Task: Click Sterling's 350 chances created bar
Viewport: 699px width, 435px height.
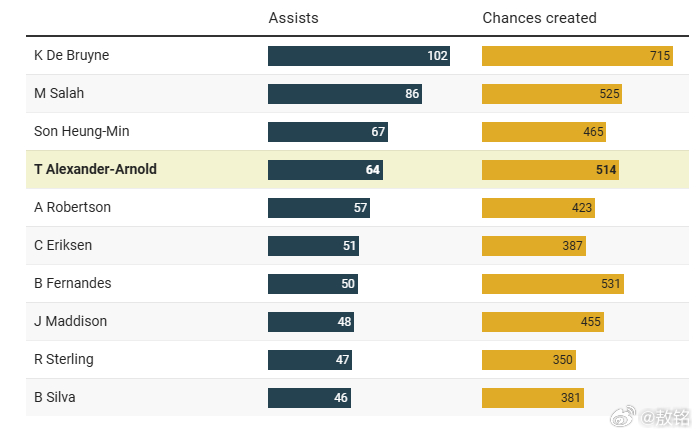Action: tap(529, 360)
